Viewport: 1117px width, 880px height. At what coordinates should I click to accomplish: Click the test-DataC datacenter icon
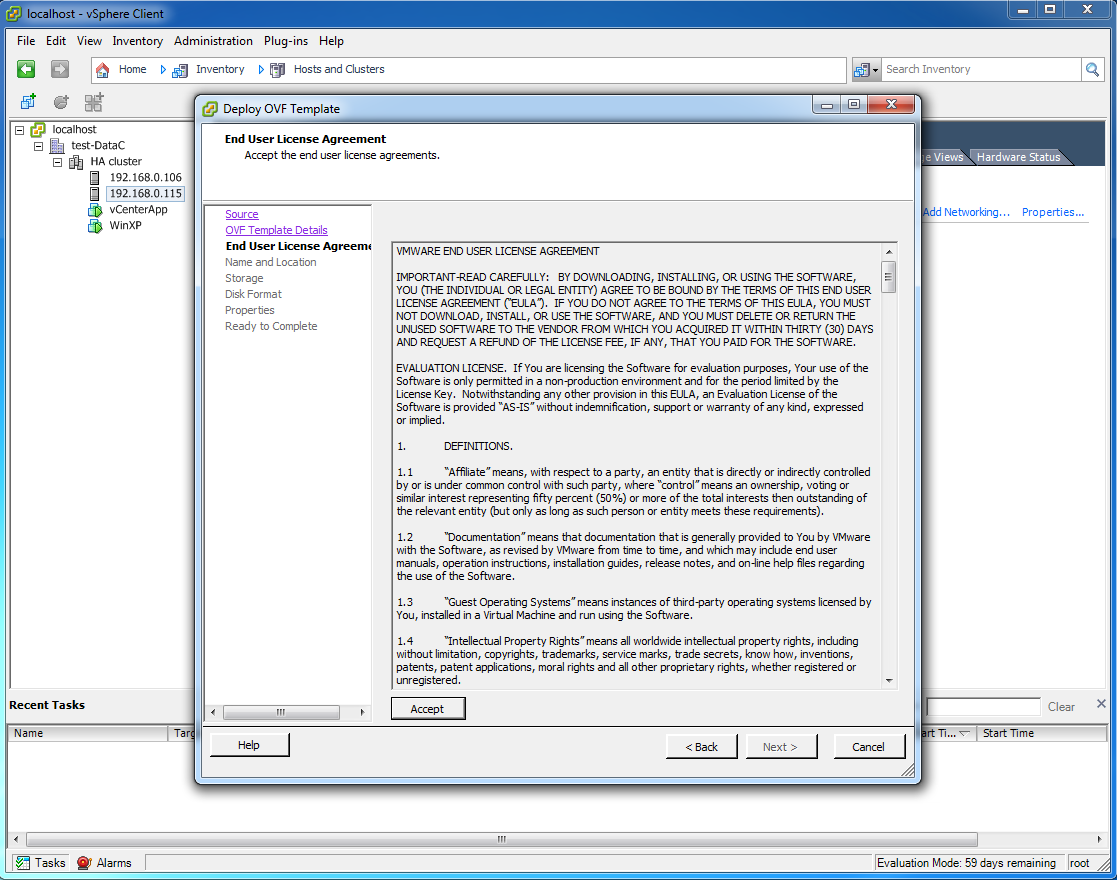point(58,145)
